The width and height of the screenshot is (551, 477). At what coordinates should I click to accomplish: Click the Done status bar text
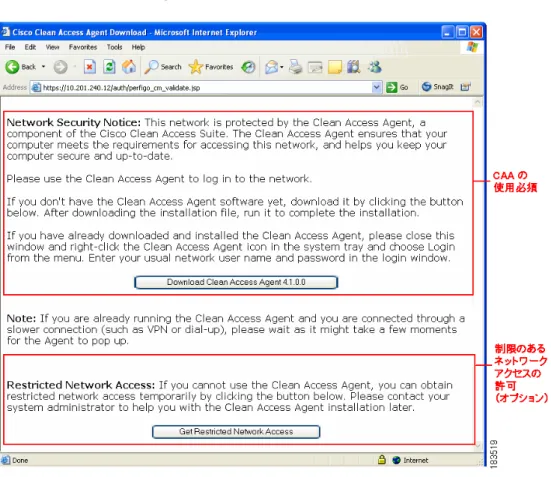20,460
